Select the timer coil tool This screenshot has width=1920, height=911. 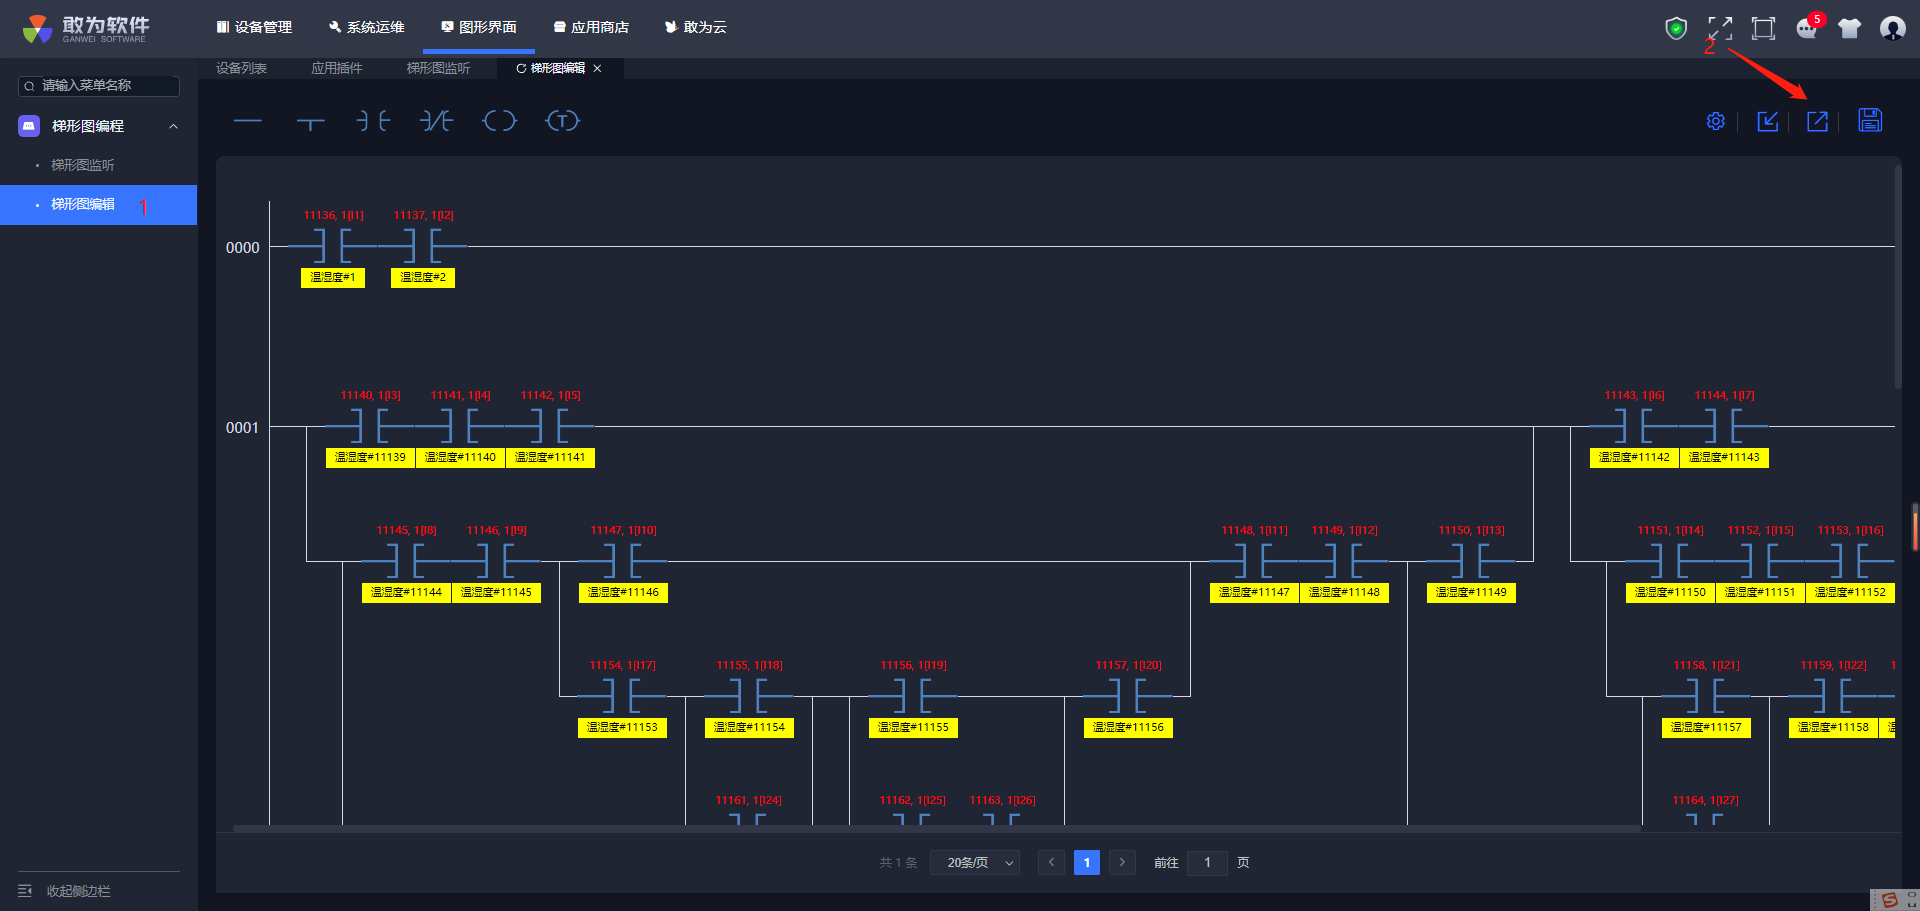coord(562,121)
